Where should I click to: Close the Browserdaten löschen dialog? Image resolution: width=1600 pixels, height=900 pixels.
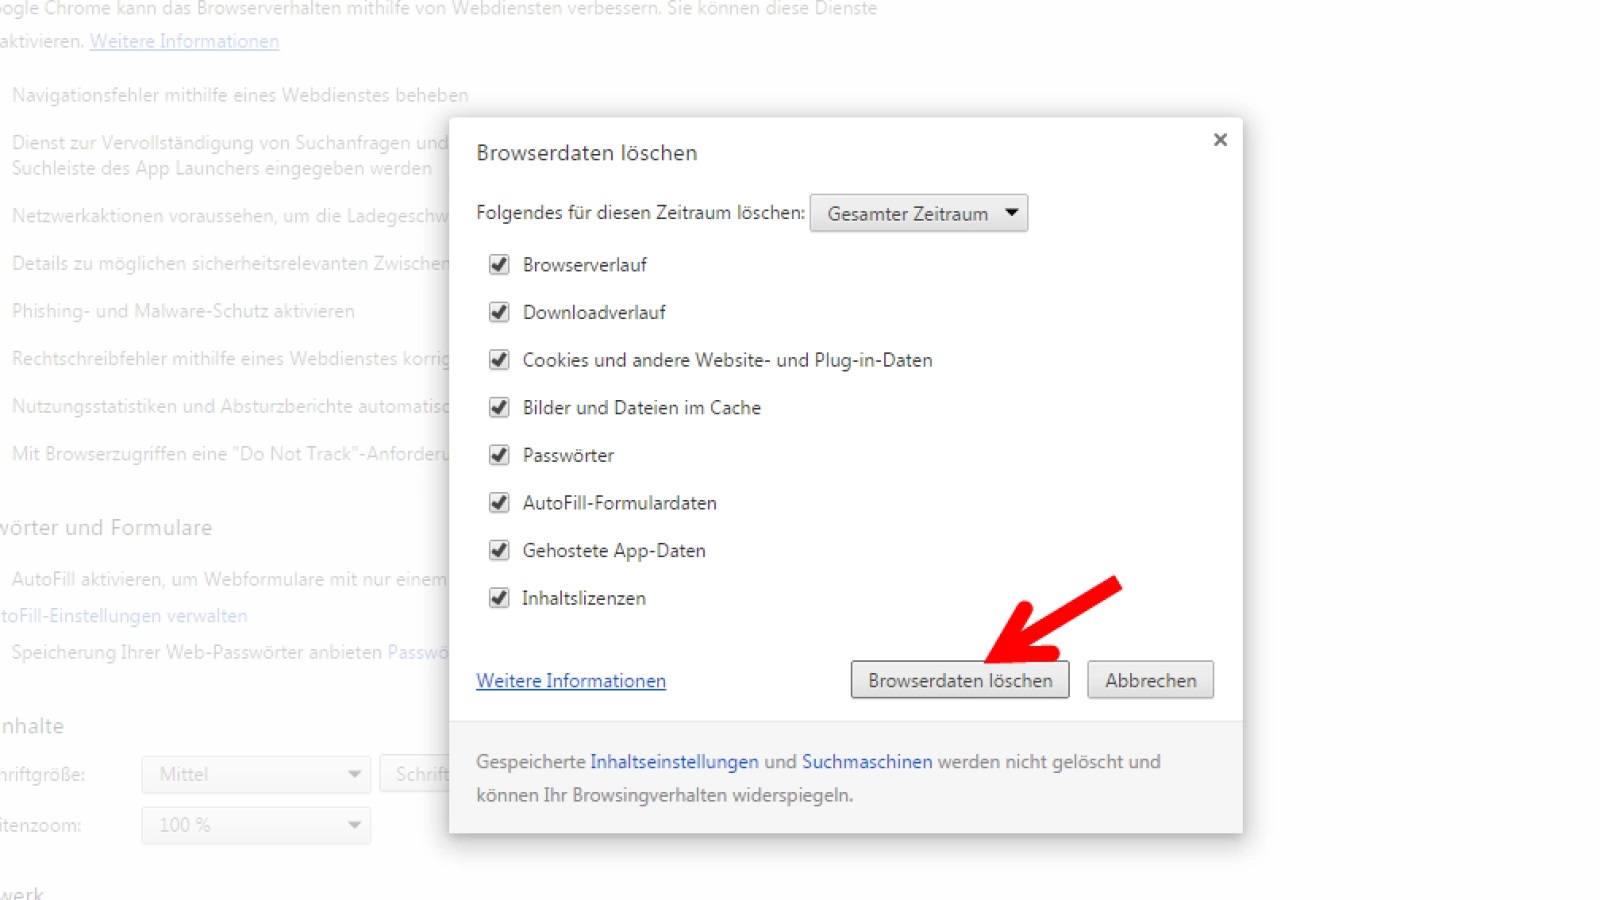coord(1220,140)
